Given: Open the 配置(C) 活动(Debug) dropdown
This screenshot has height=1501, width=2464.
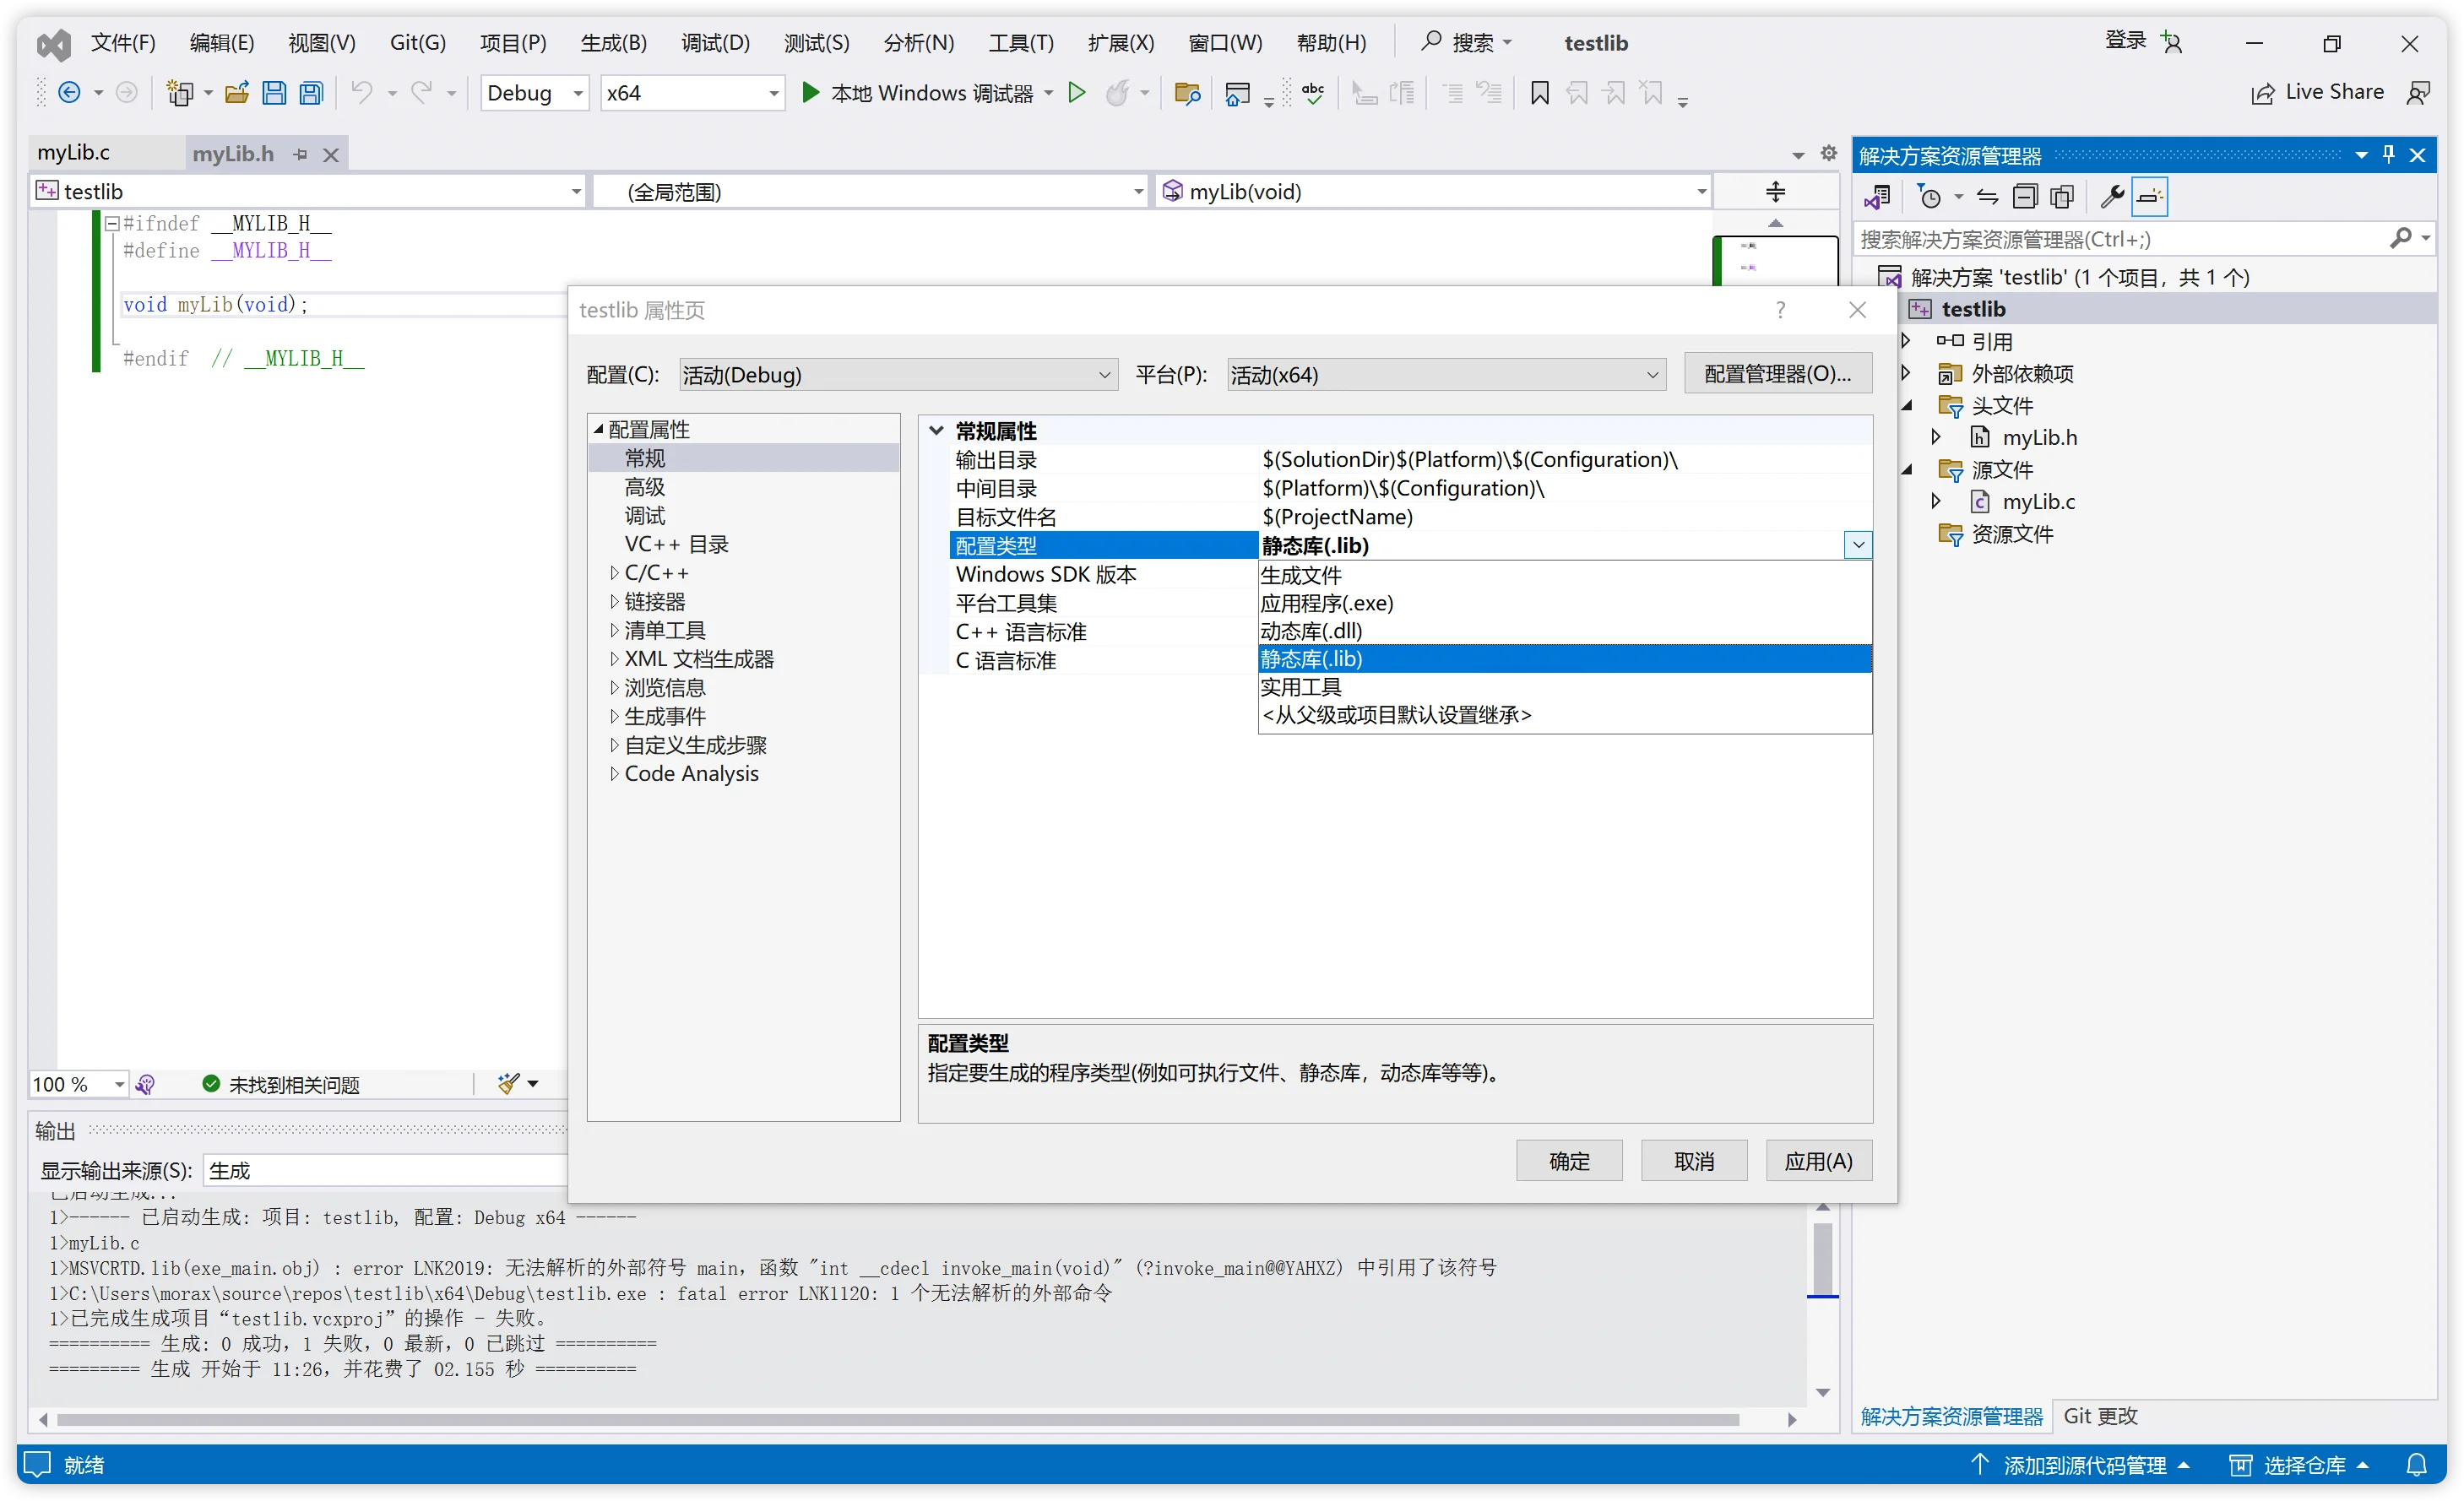Looking at the screenshot, I should click(x=898, y=374).
